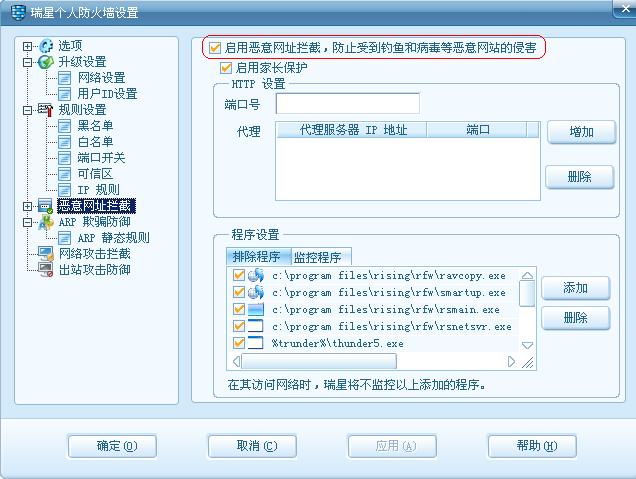
Task: Click the 白名单 page icon
Action: [x=64, y=142]
